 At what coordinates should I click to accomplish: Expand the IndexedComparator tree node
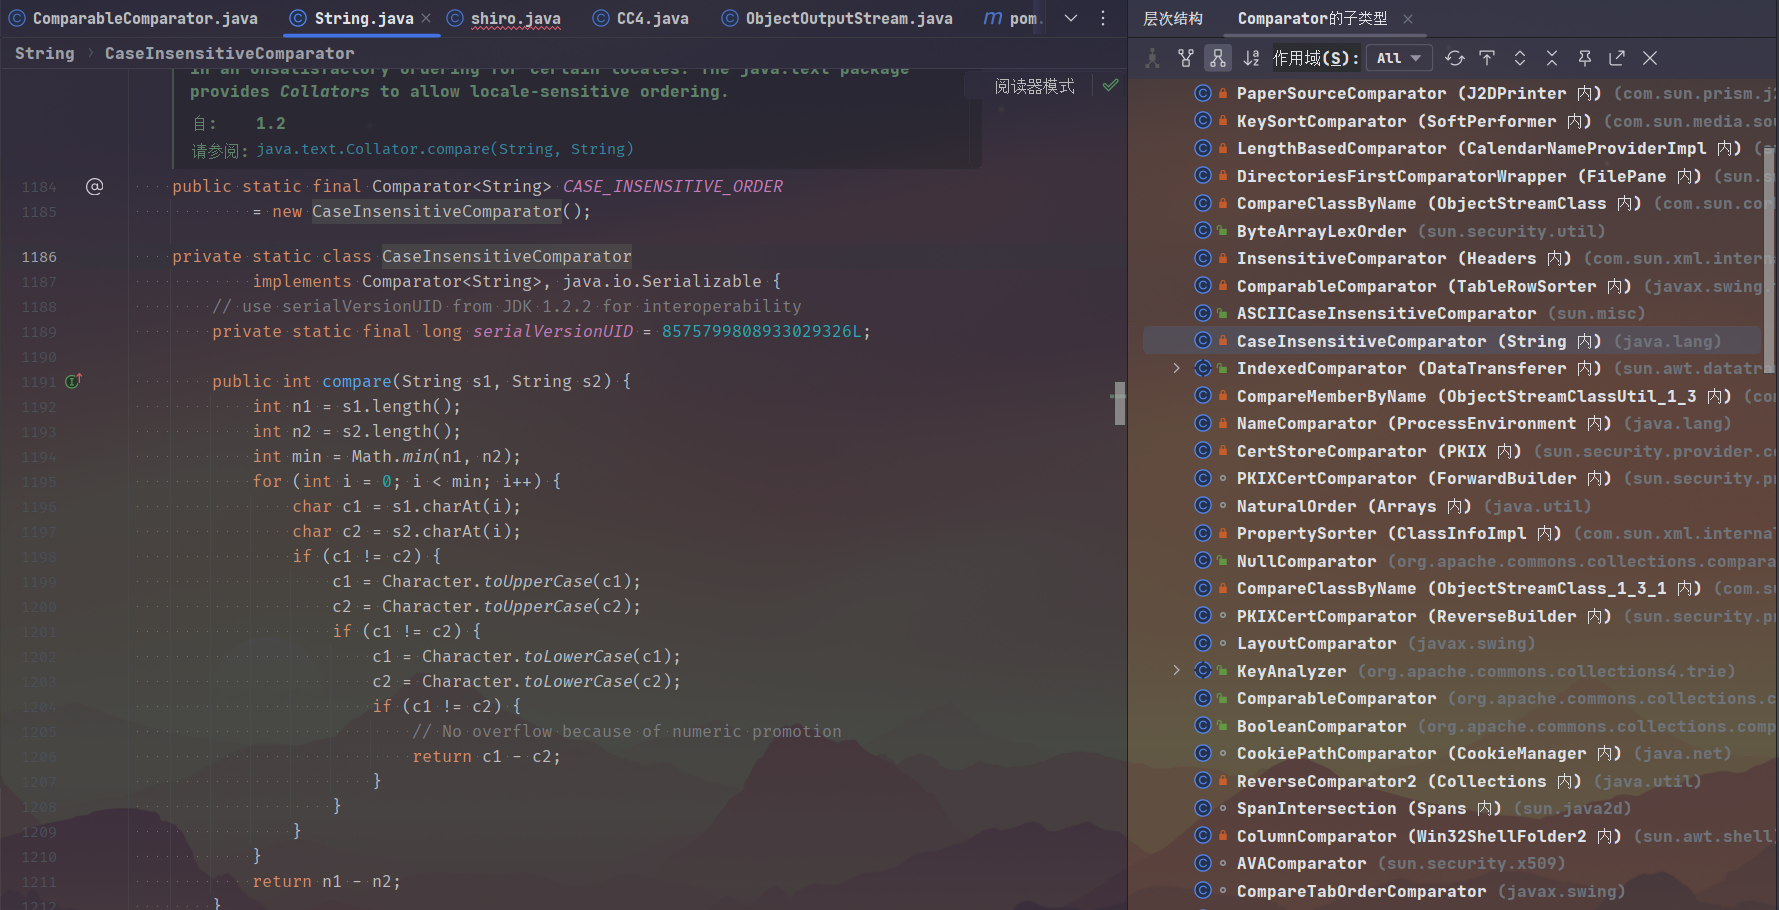tap(1176, 368)
